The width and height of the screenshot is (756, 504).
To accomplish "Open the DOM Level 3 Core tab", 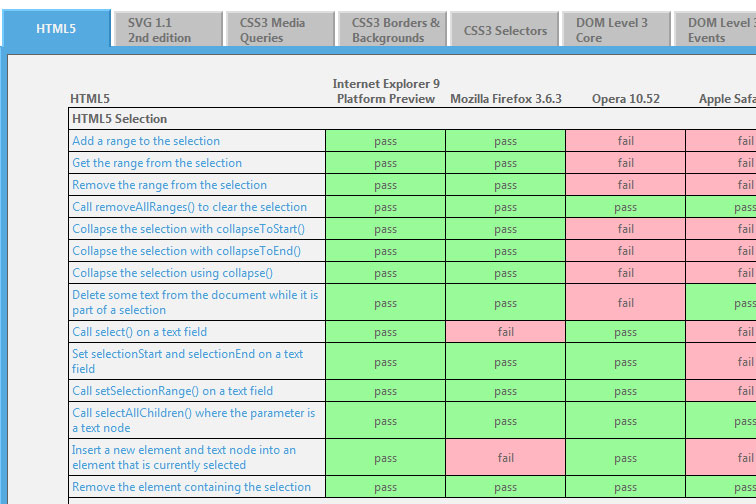I will (x=616, y=30).
